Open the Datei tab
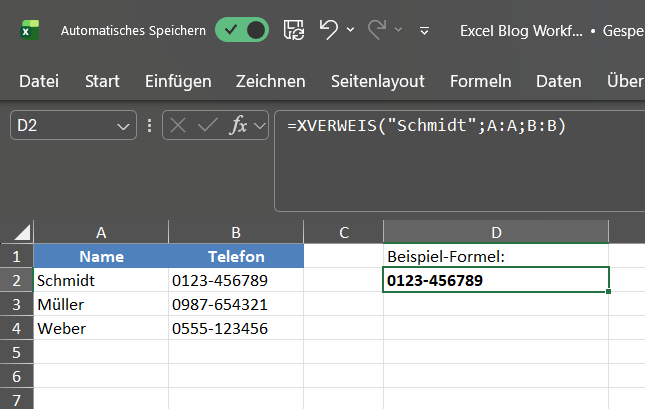645x409 pixels. point(39,81)
